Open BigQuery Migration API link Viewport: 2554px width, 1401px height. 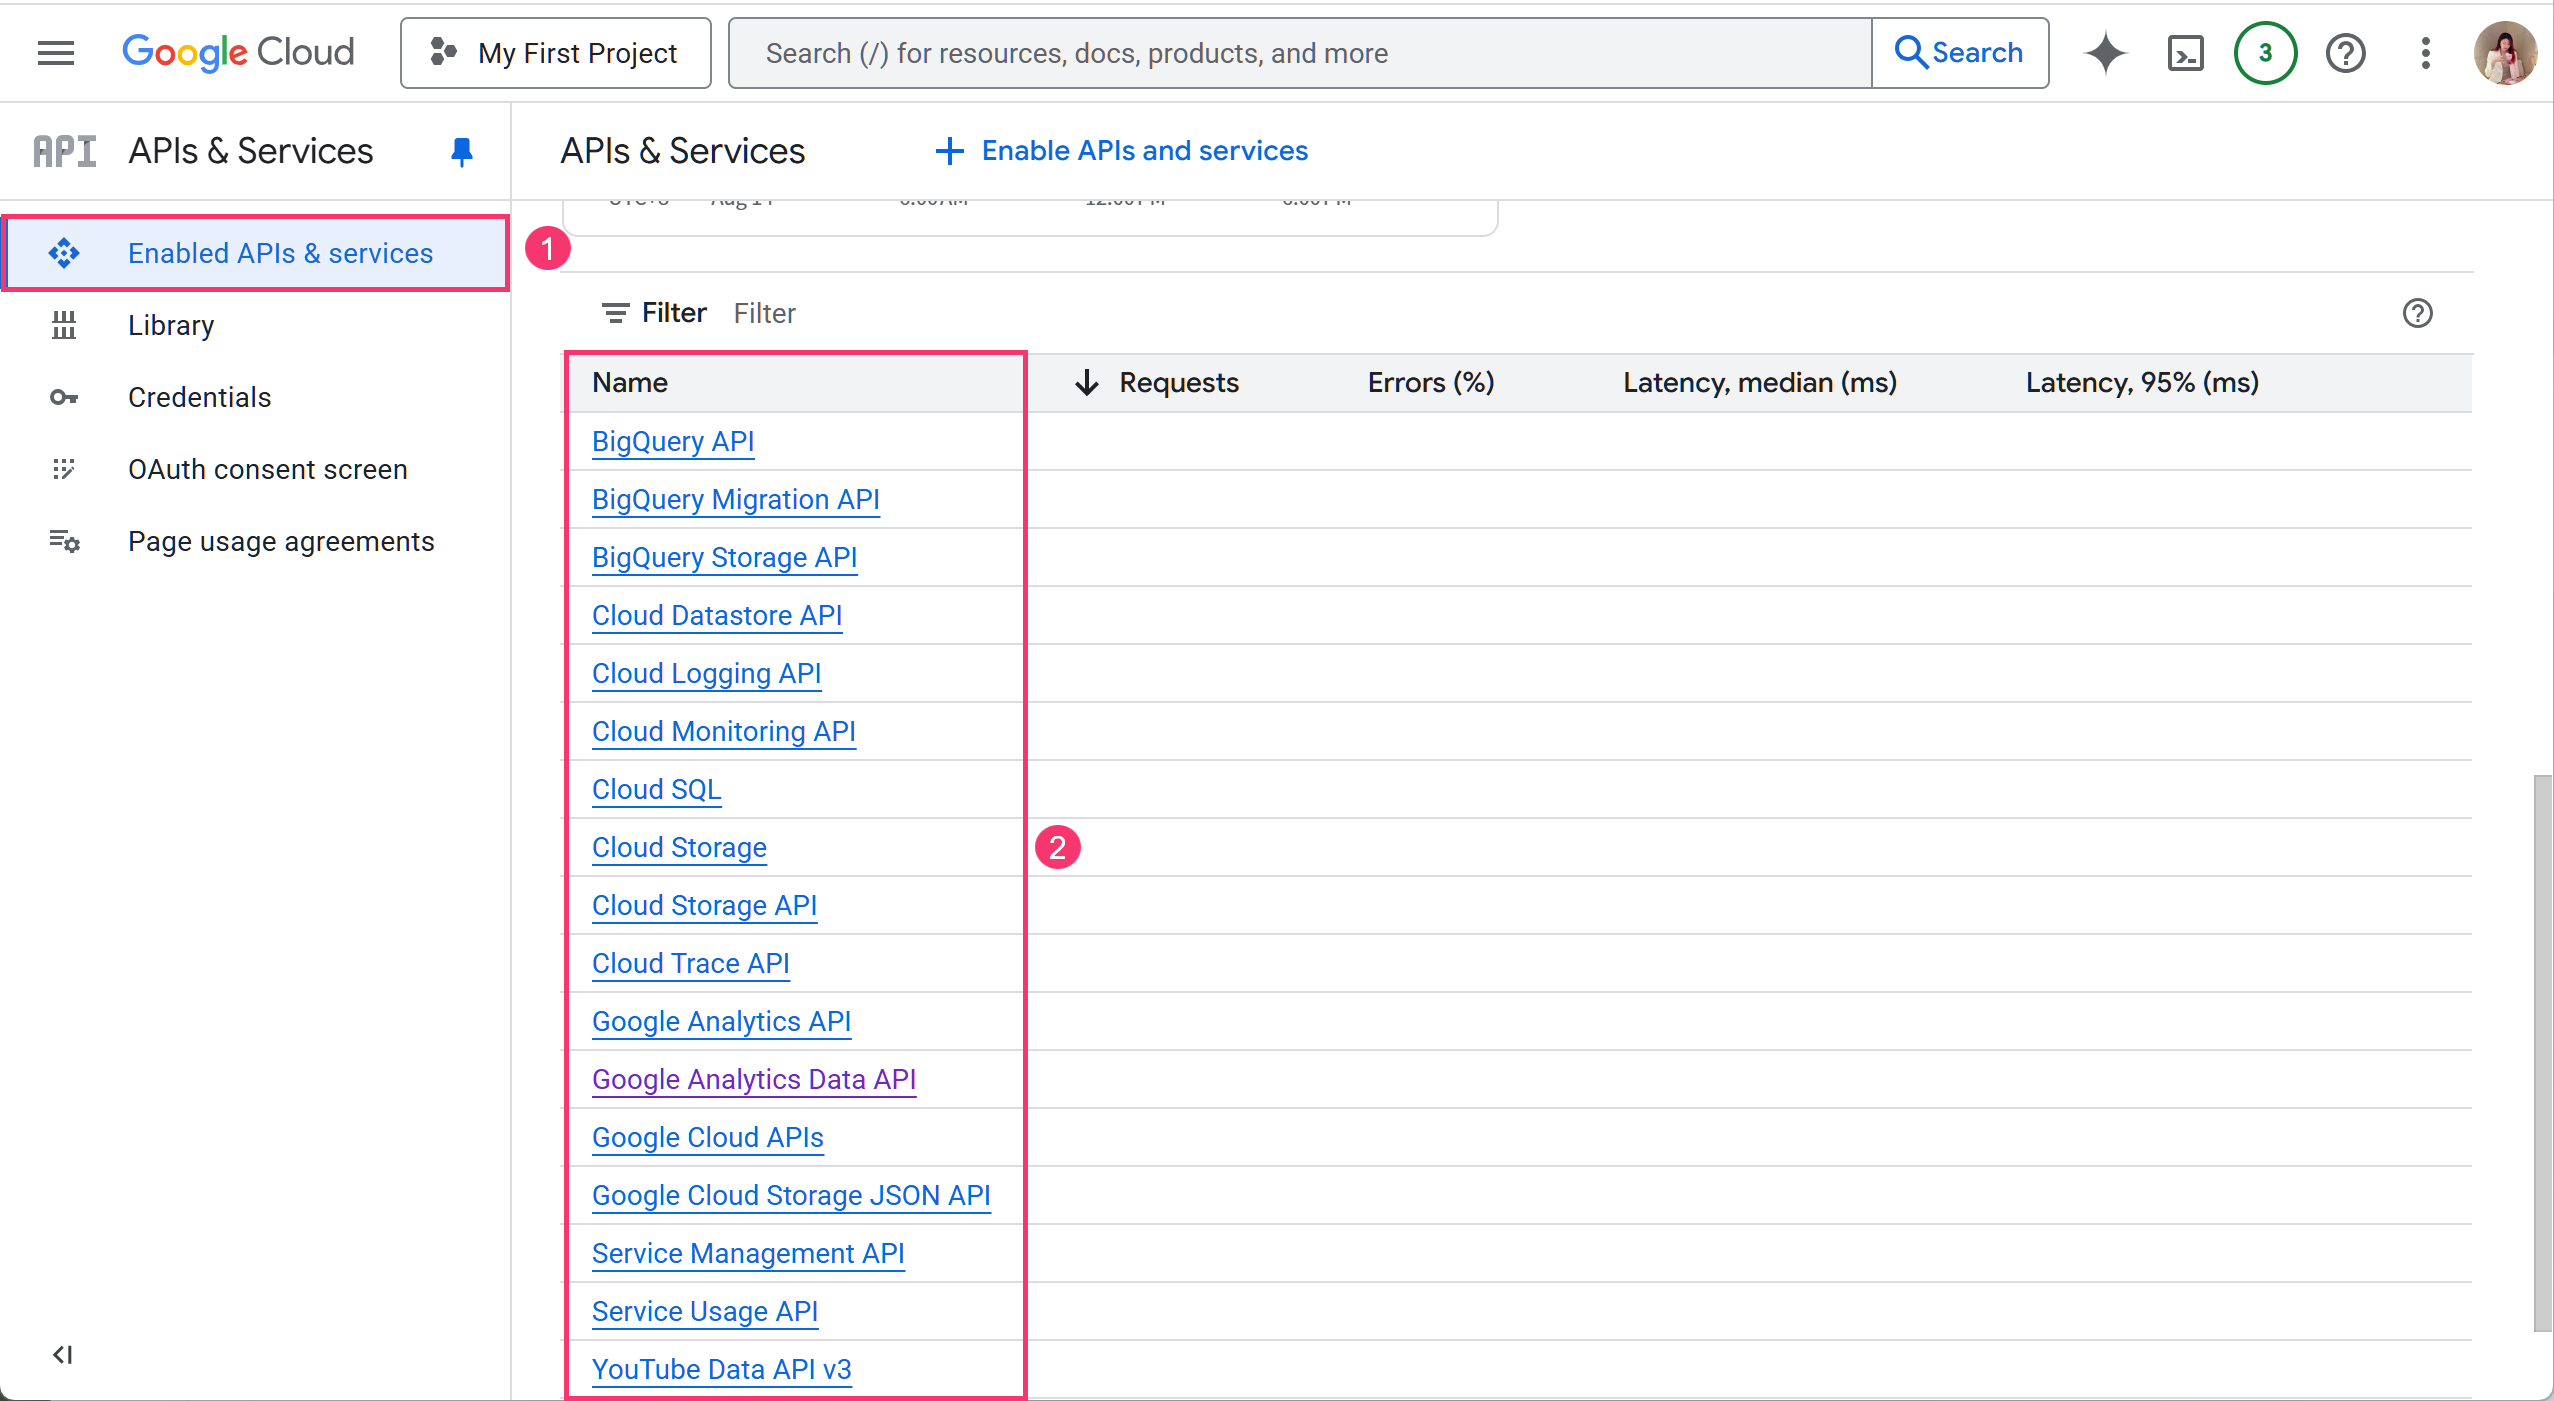point(736,499)
